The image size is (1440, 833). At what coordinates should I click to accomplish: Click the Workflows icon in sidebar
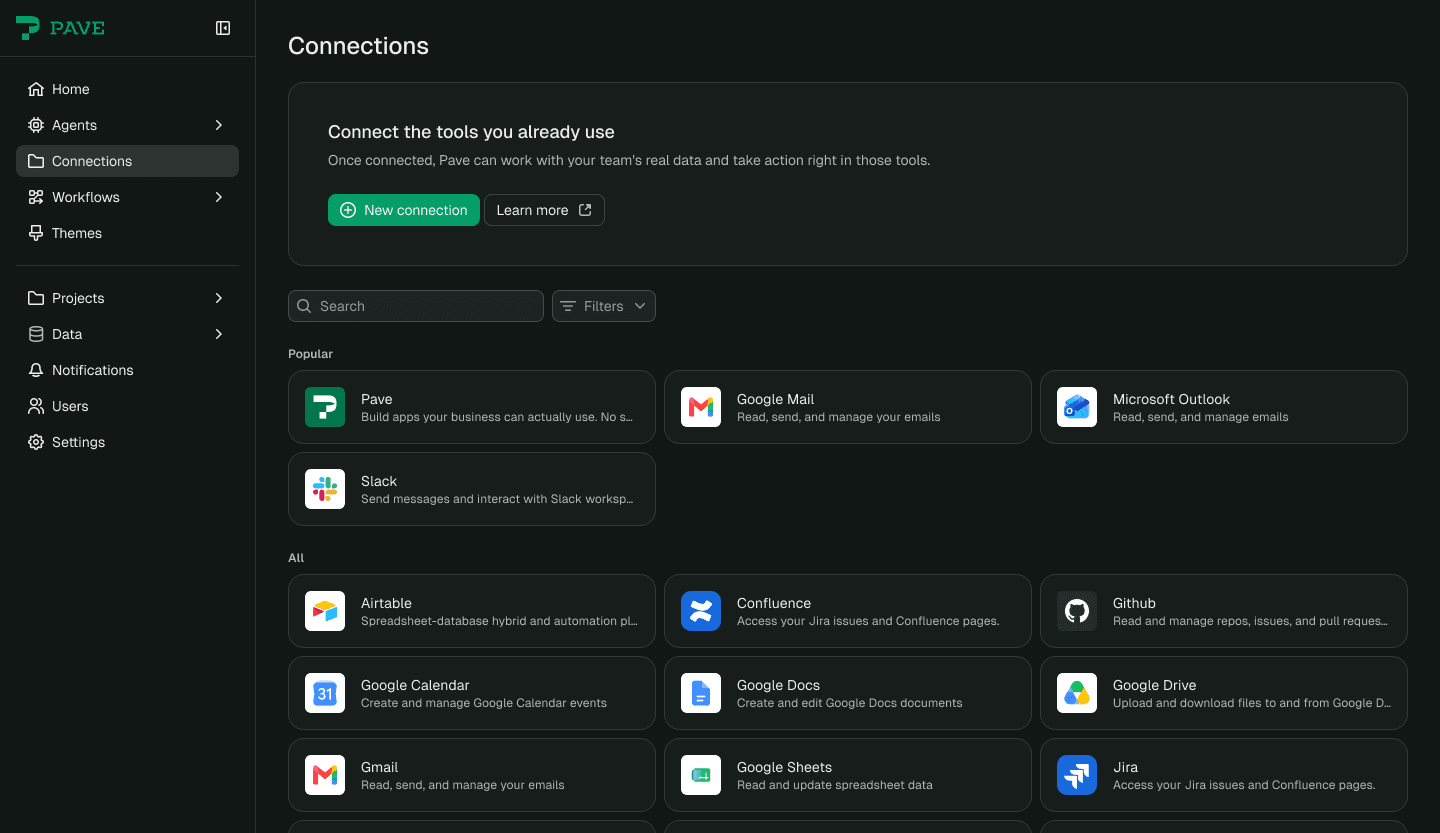(x=36, y=197)
